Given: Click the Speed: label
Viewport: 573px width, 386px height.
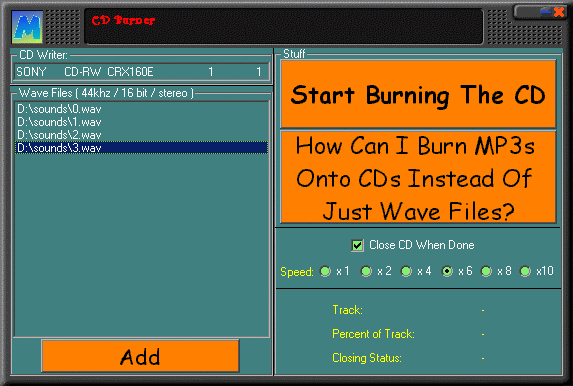Looking at the screenshot, I should click(x=297, y=272).
